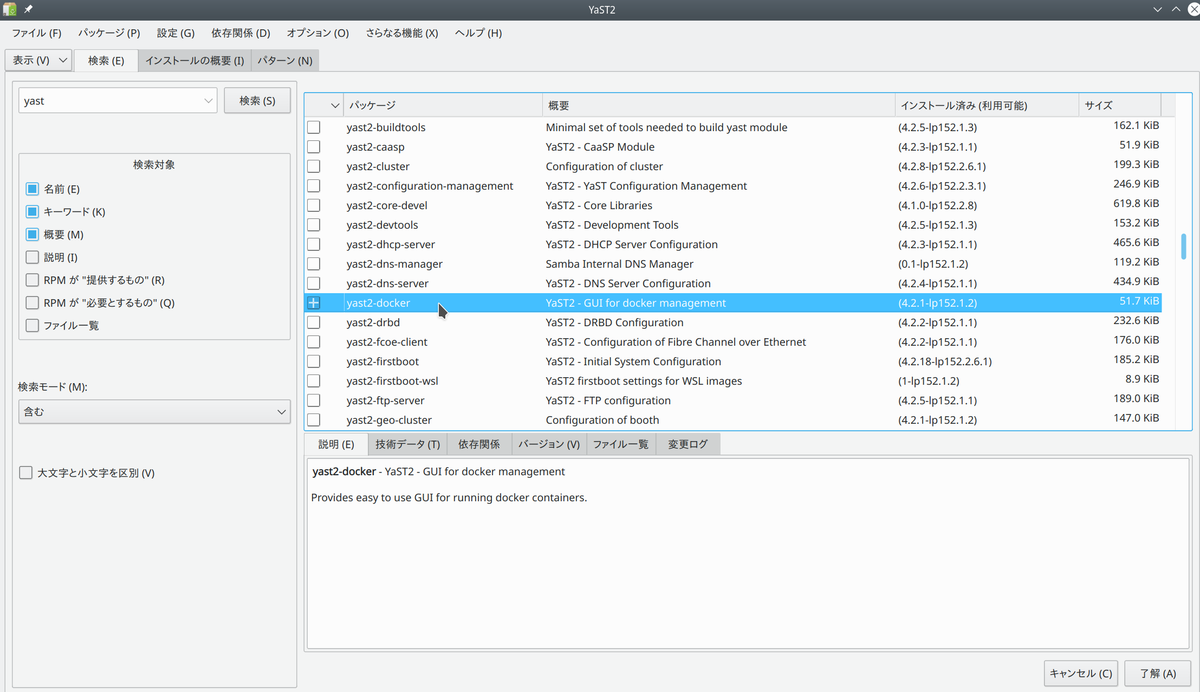Switch to the パターン (N) tab
This screenshot has height=692, width=1200.
[285, 61]
